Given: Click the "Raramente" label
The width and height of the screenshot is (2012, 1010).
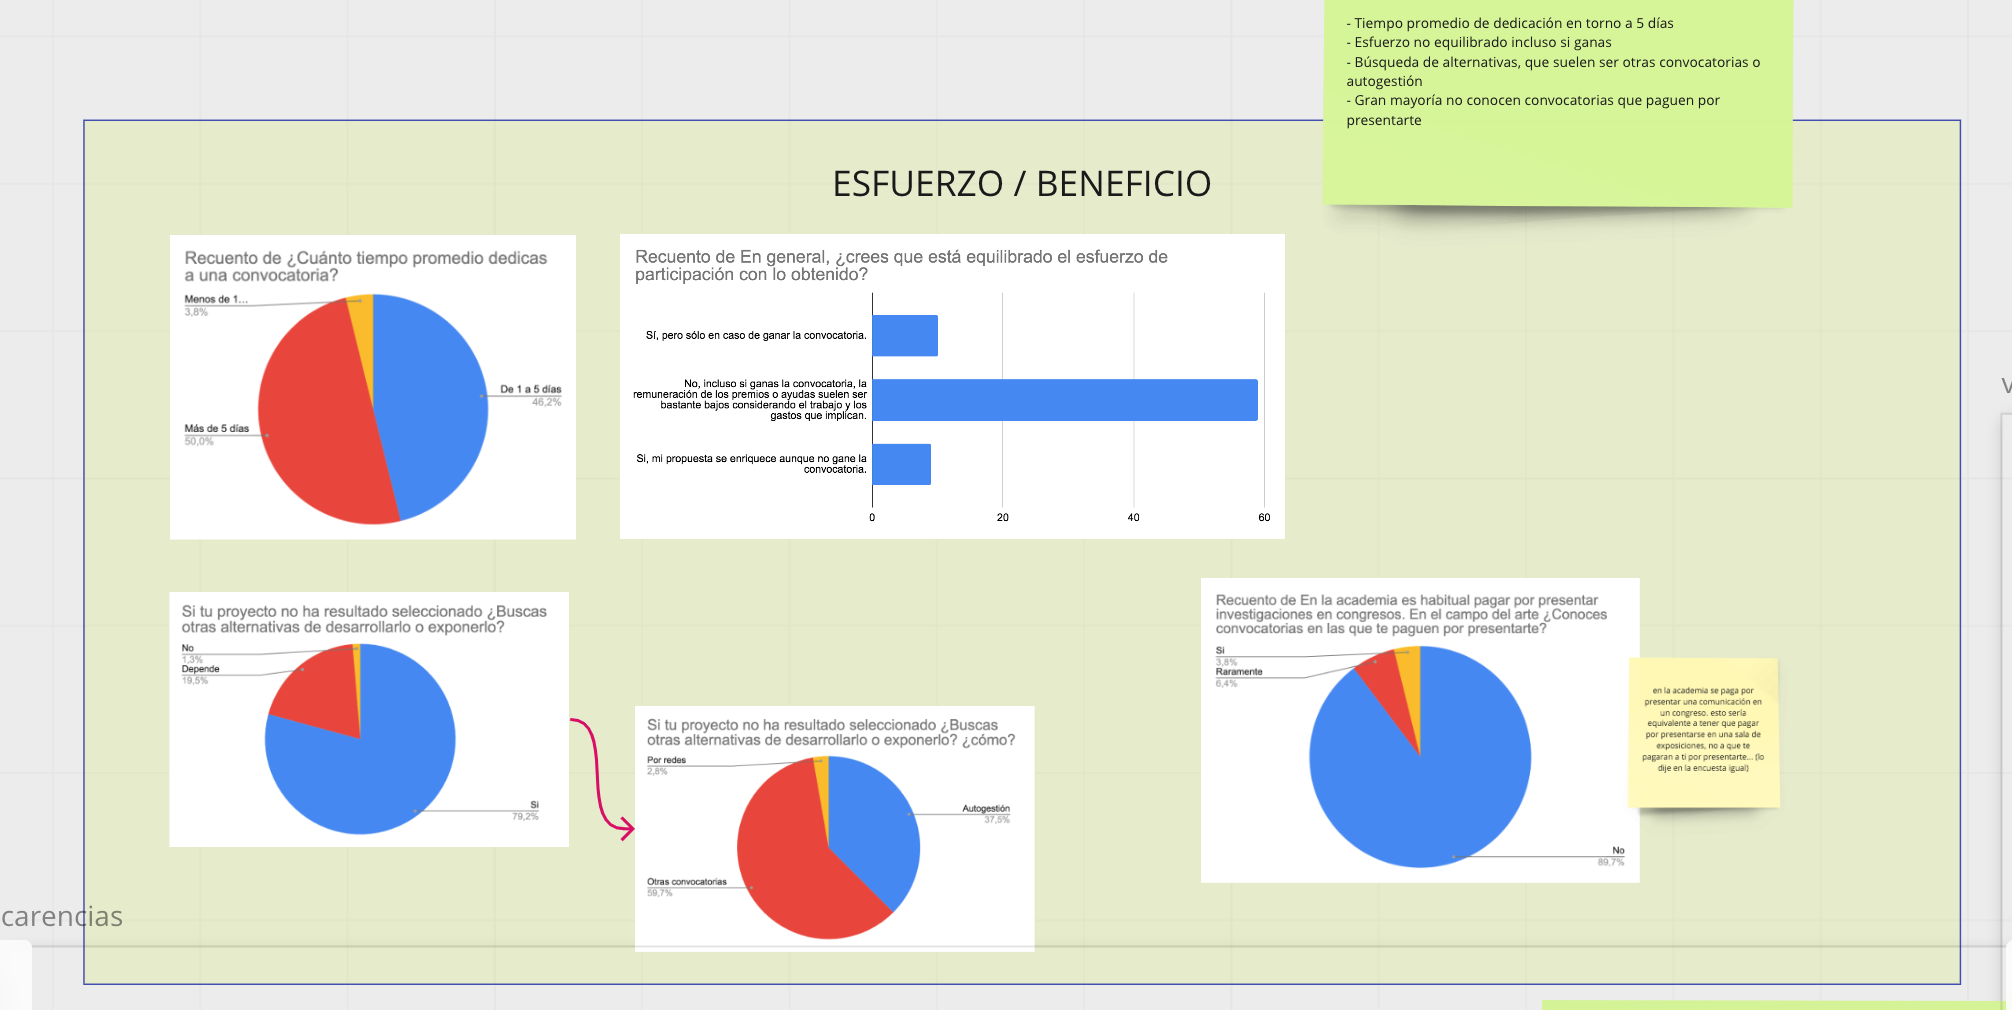Looking at the screenshot, I should (1239, 672).
